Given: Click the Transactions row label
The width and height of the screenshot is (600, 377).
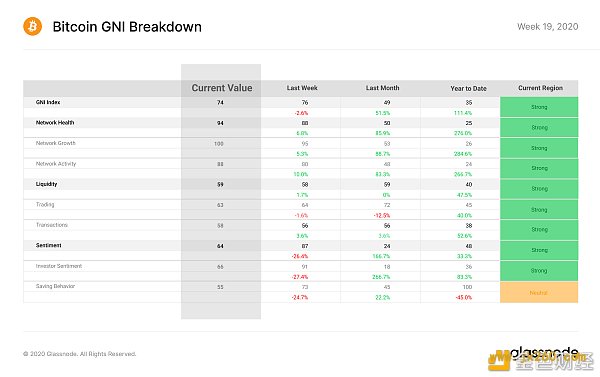Looking at the screenshot, I should [52, 225].
